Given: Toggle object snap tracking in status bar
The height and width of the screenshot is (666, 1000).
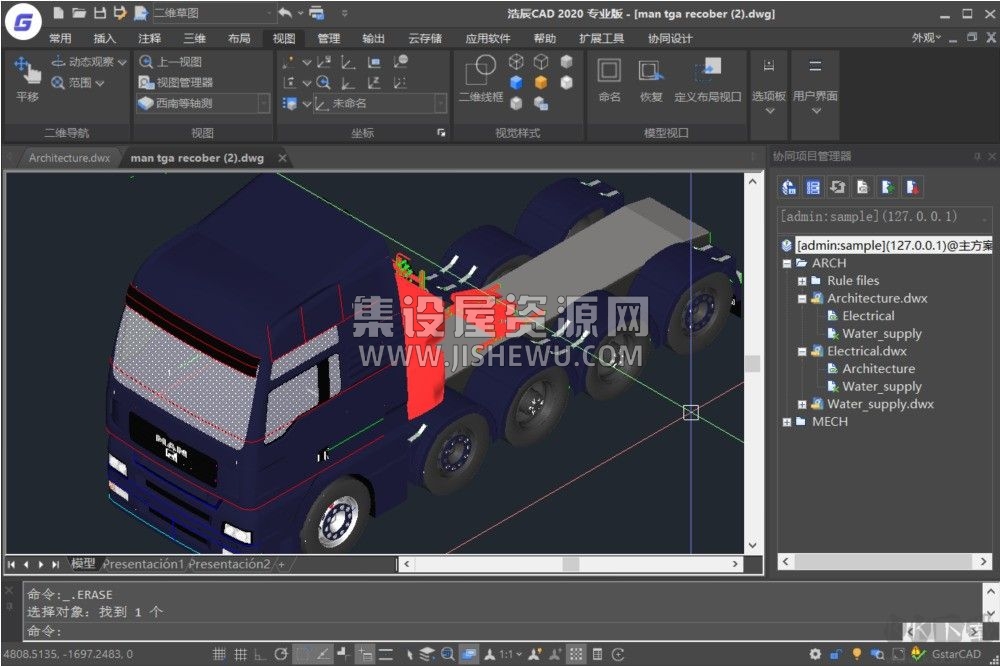Looking at the screenshot, I should click(x=323, y=654).
